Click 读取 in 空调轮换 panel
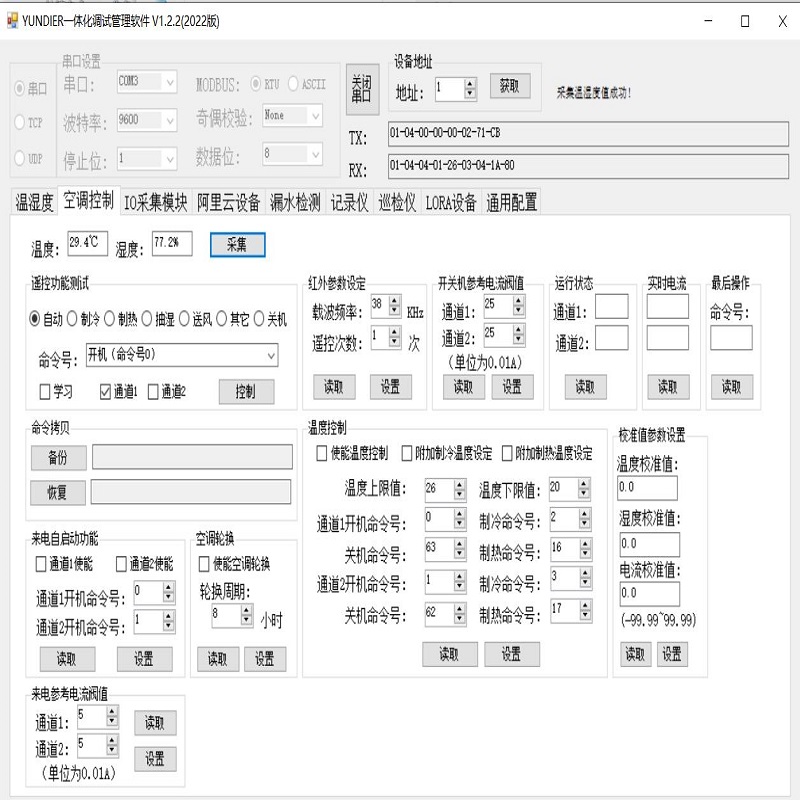This screenshot has width=800, height=800. coord(218,659)
